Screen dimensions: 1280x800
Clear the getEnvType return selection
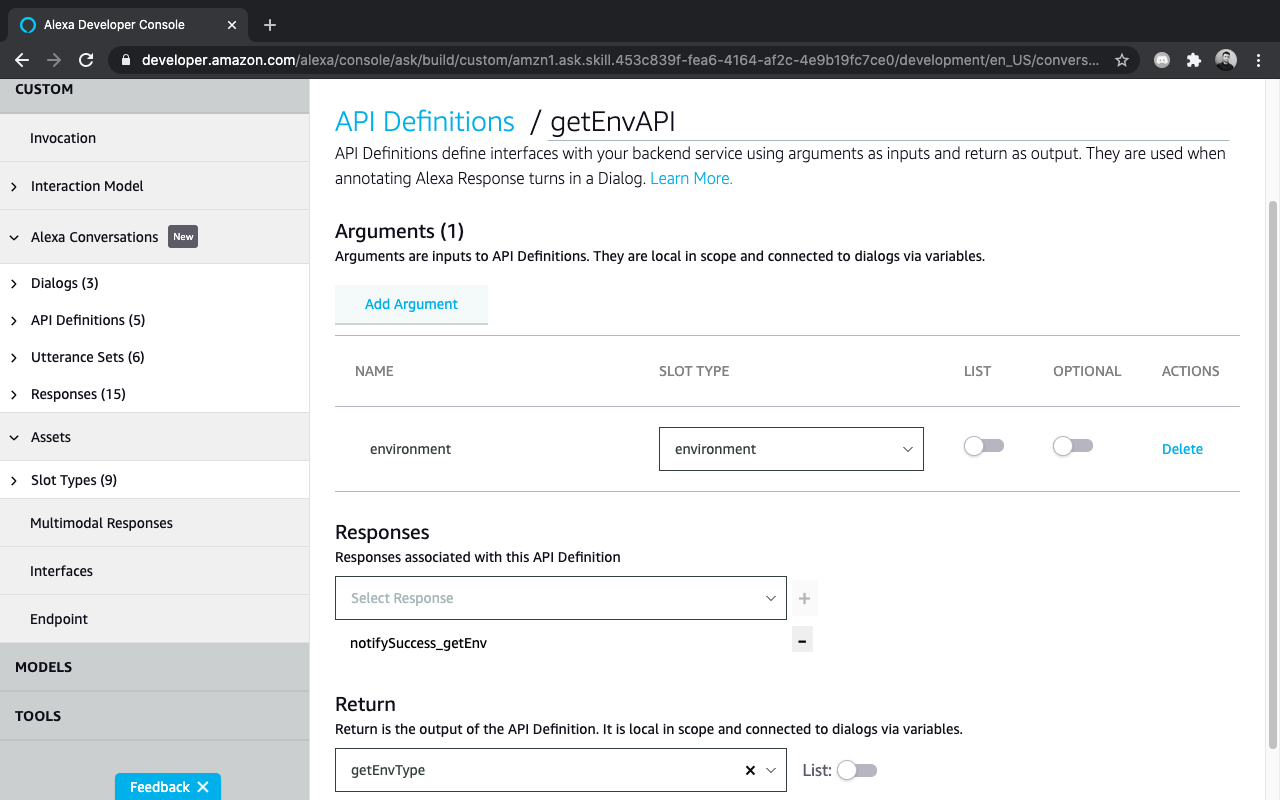(750, 770)
